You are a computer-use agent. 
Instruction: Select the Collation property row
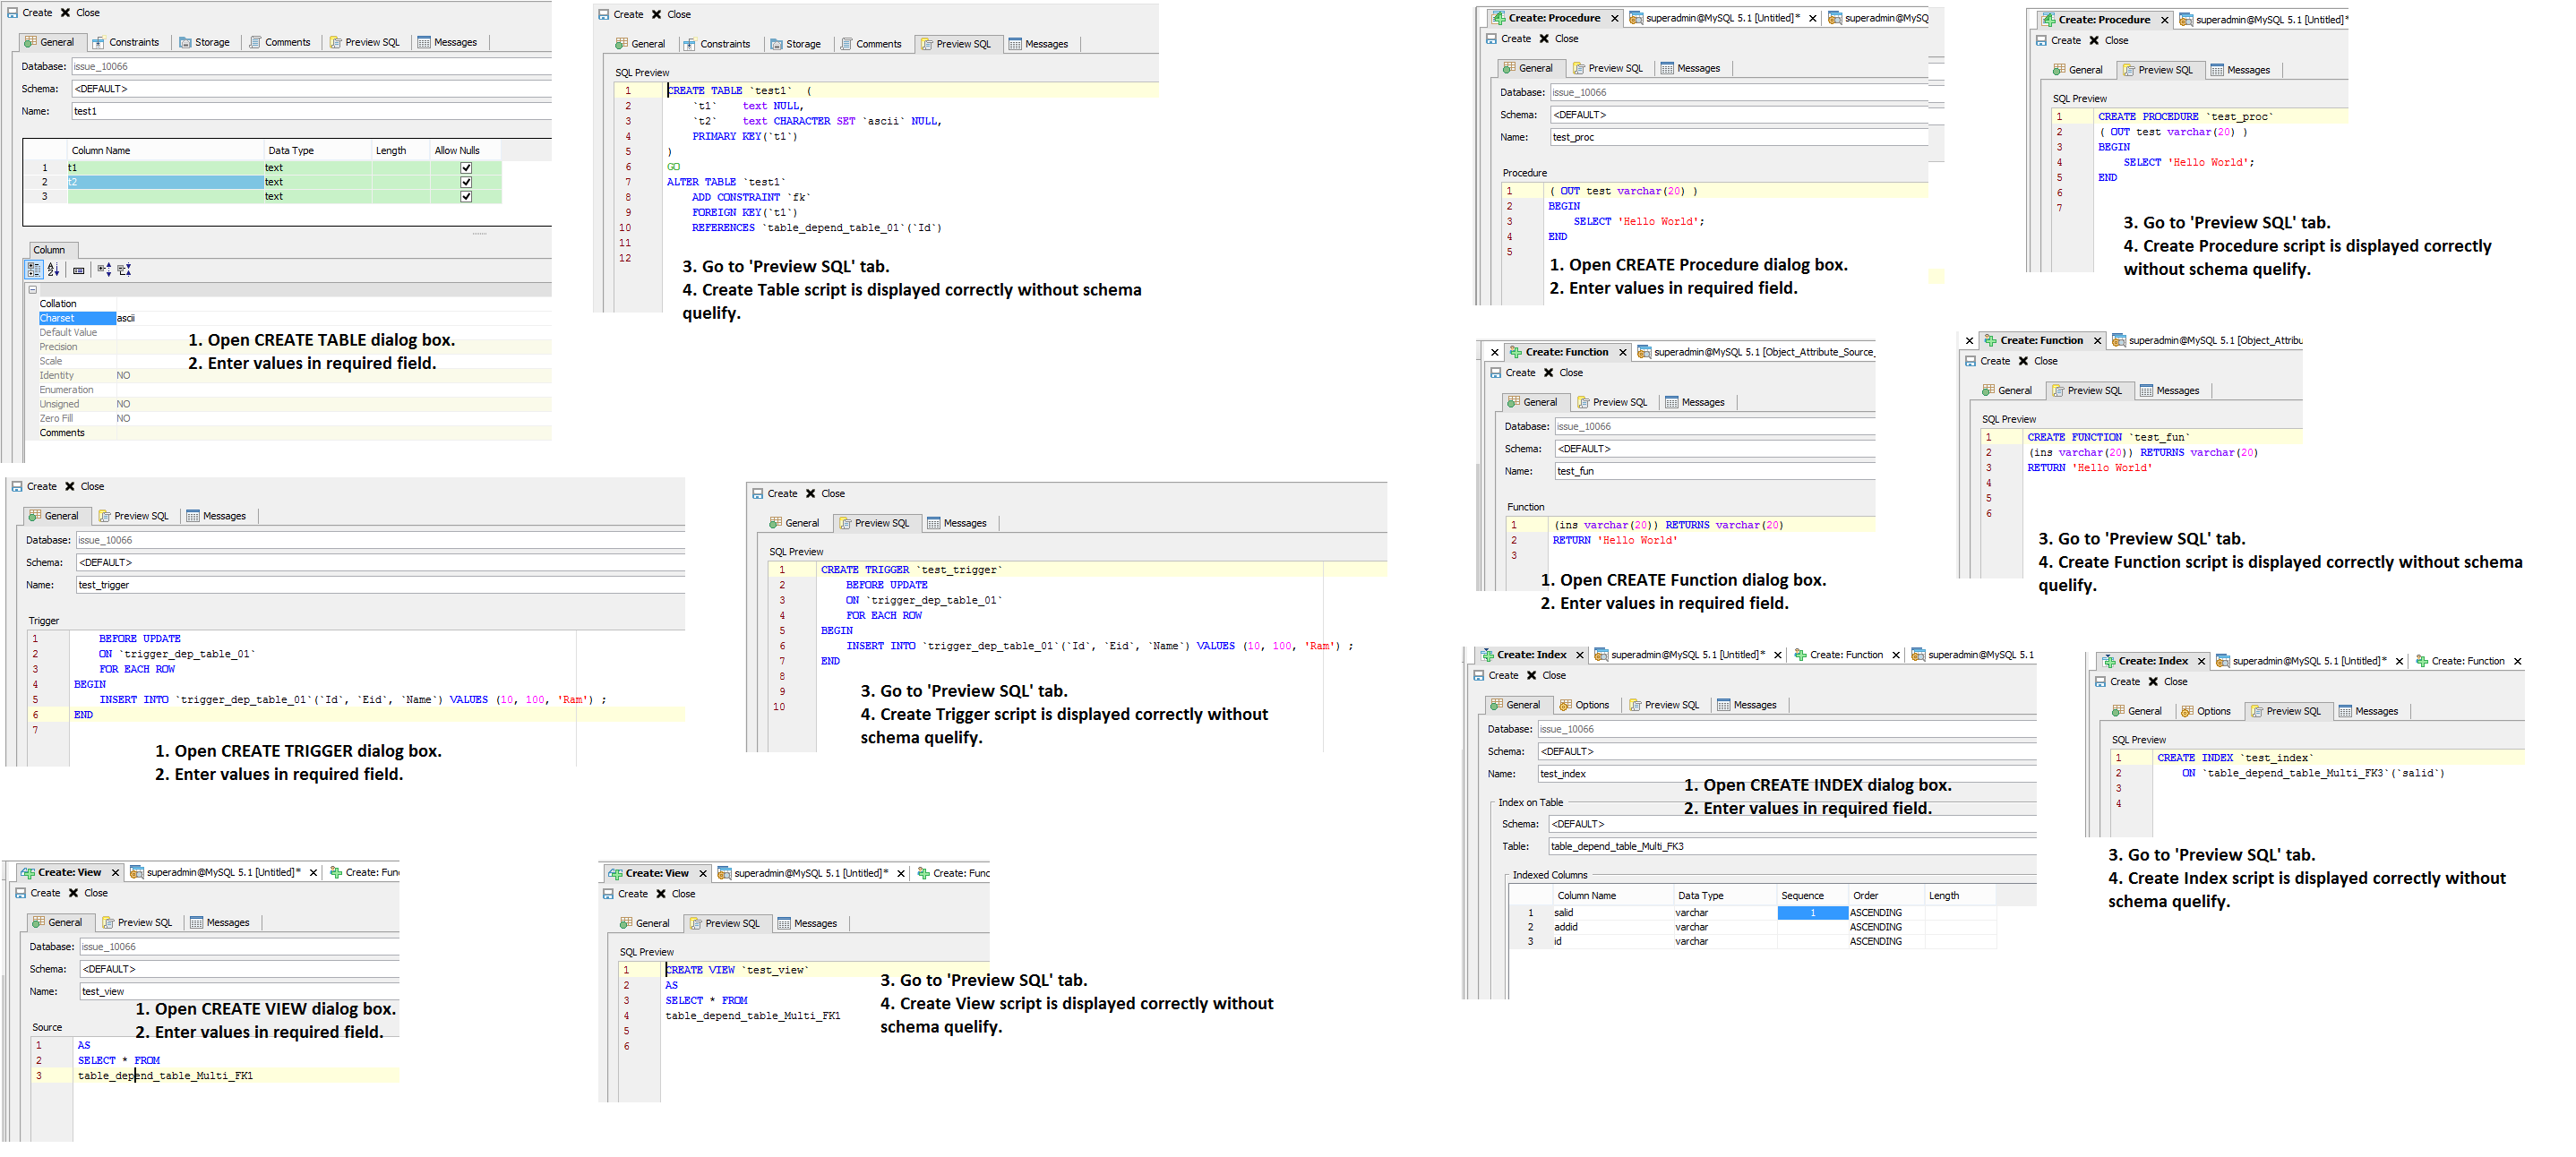[x=294, y=304]
